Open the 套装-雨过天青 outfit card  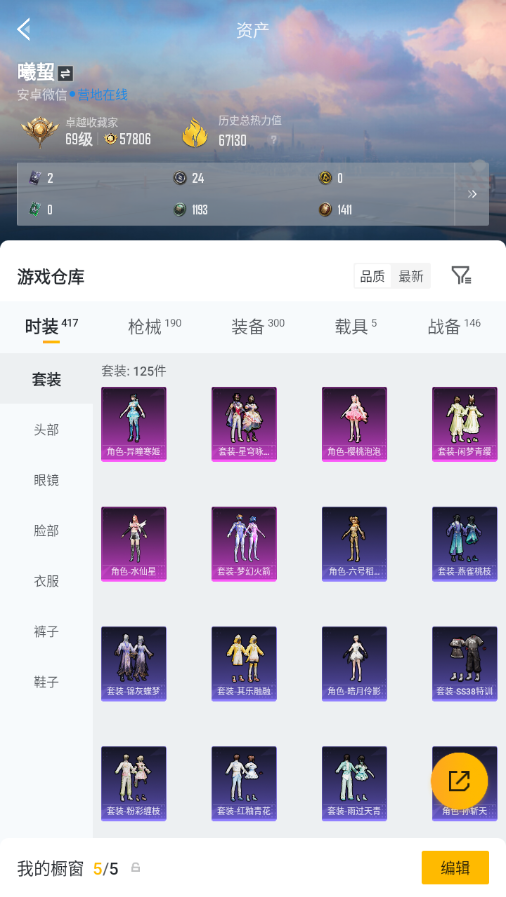click(354, 783)
